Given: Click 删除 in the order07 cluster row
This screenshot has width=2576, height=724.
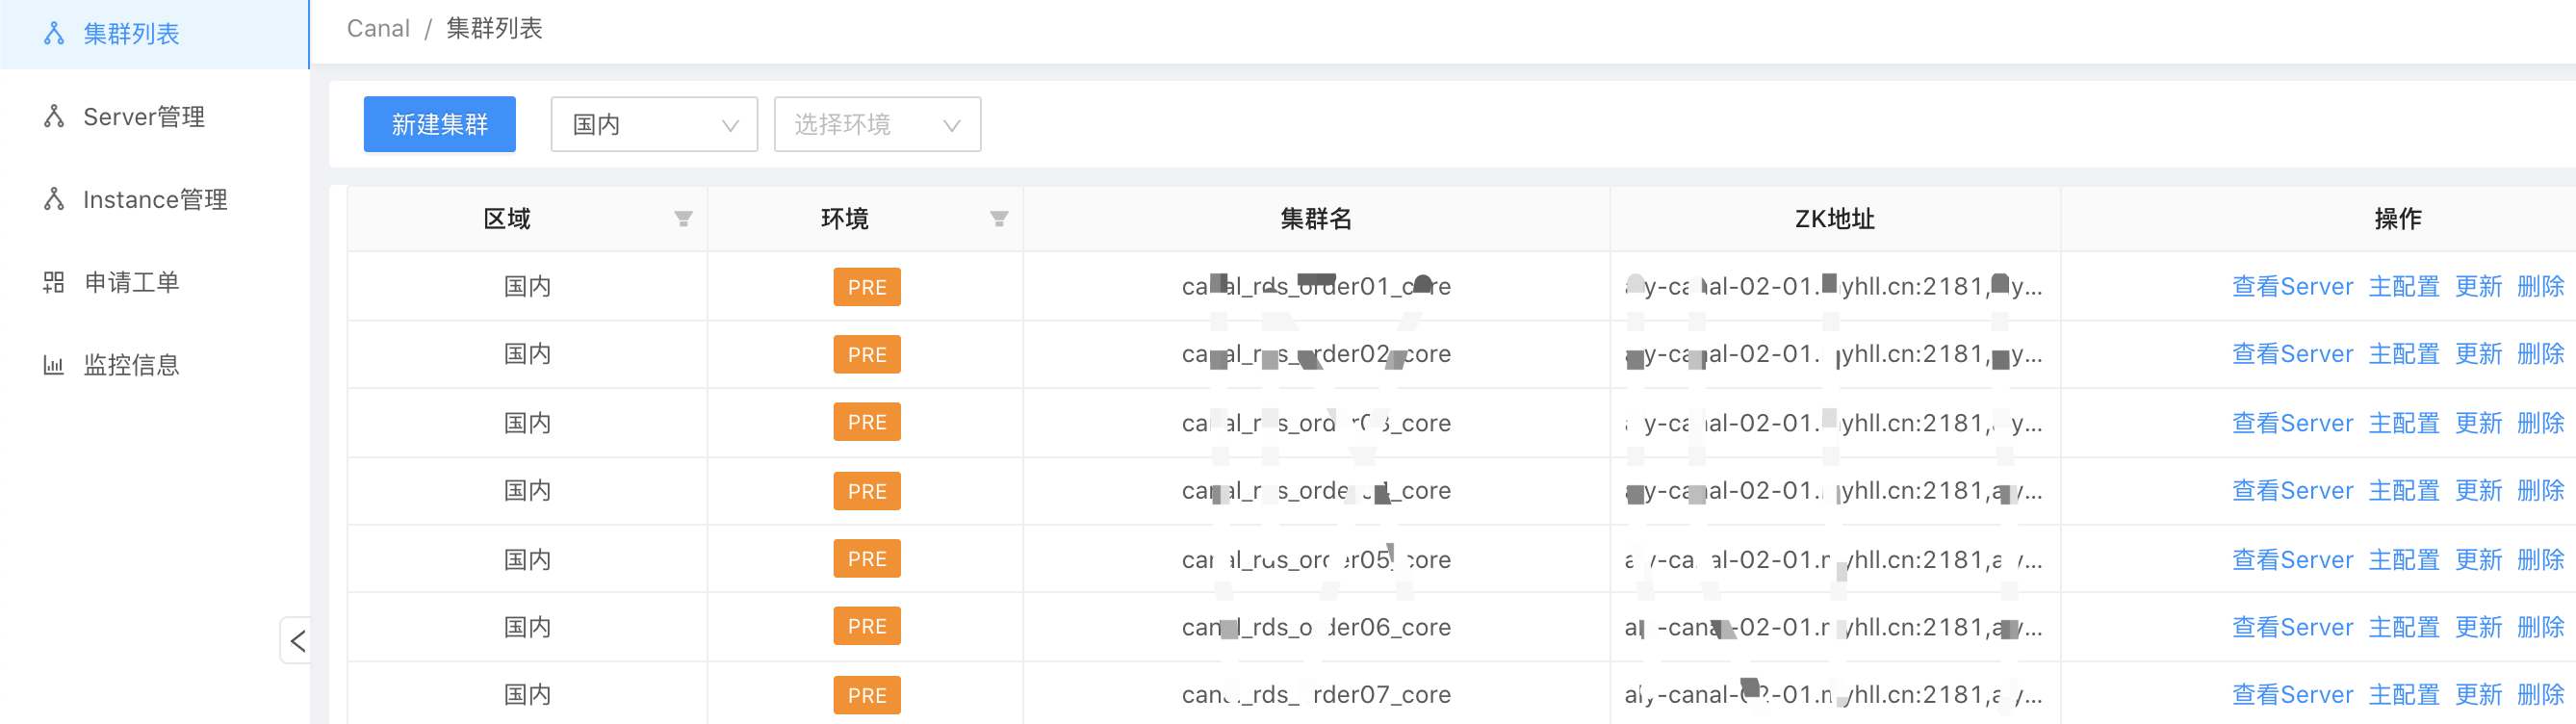Looking at the screenshot, I should click(x=2541, y=695).
